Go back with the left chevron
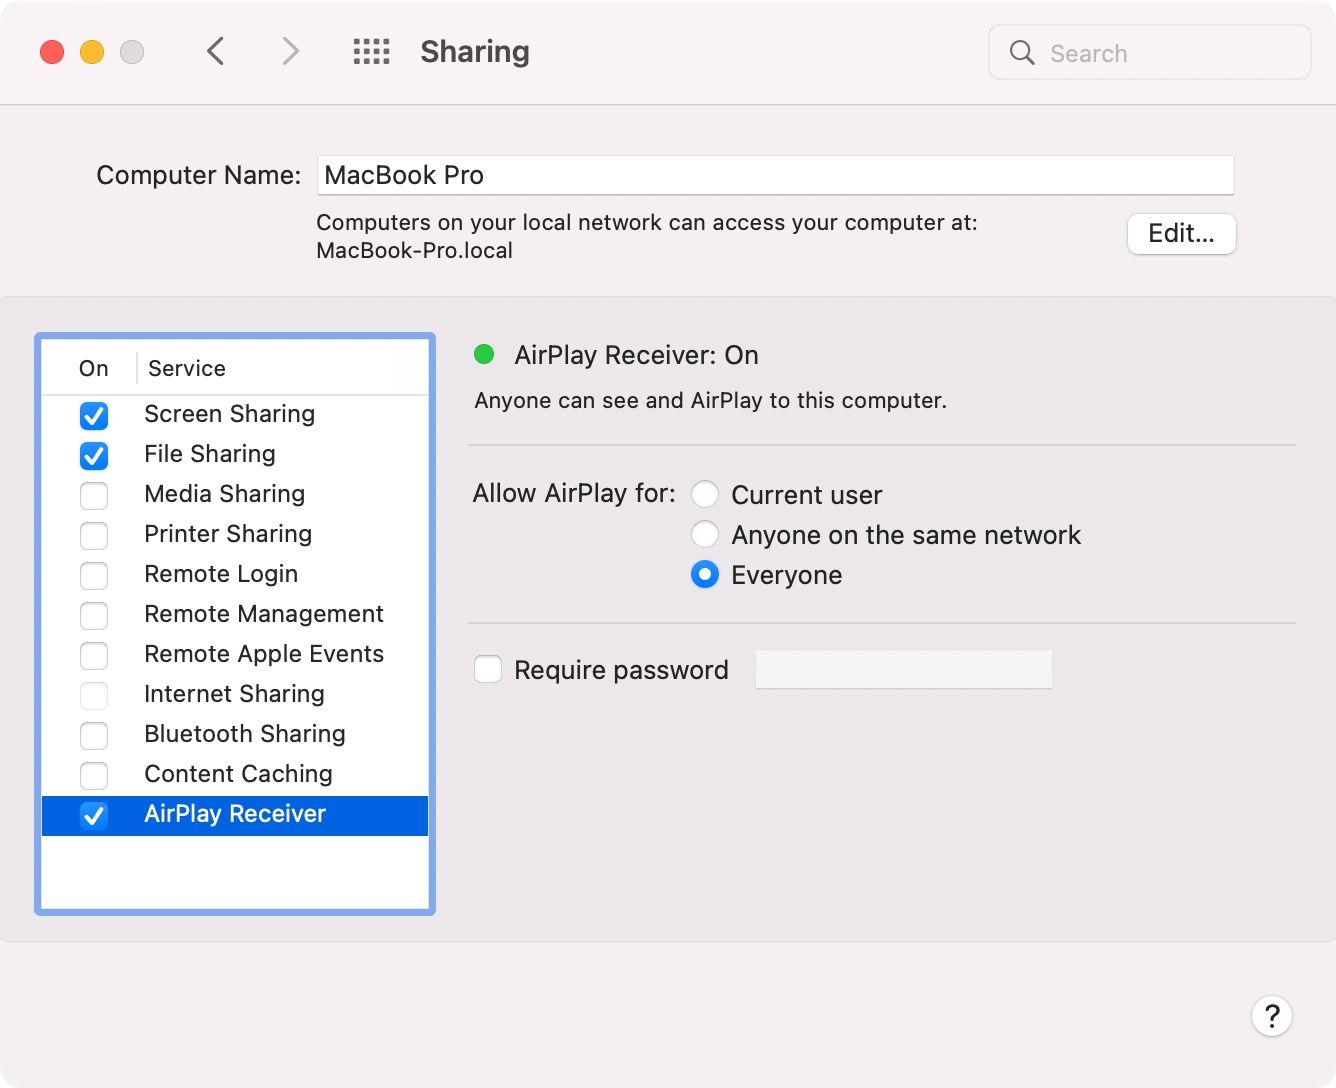Viewport: 1336px width, 1088px height. (215, 51)
